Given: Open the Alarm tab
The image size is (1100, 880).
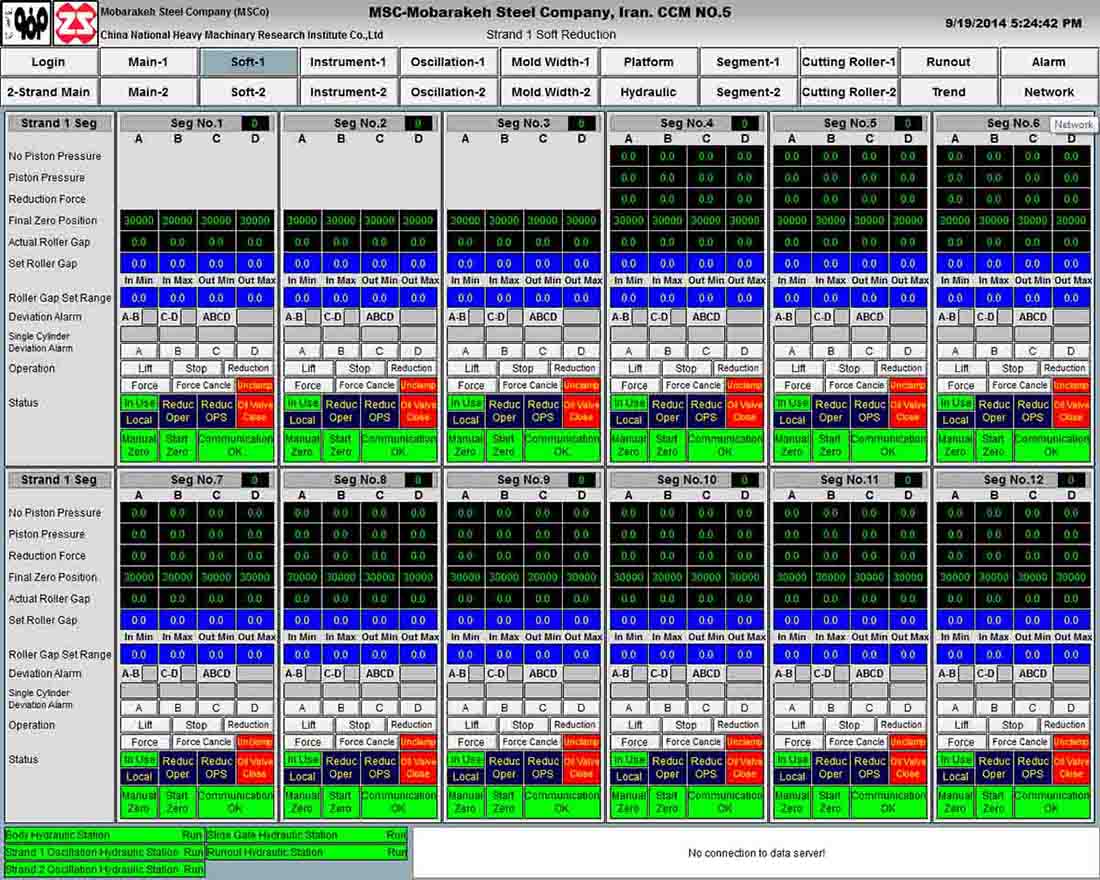Looking at the screenshot, I should (x=1049, y=62).
